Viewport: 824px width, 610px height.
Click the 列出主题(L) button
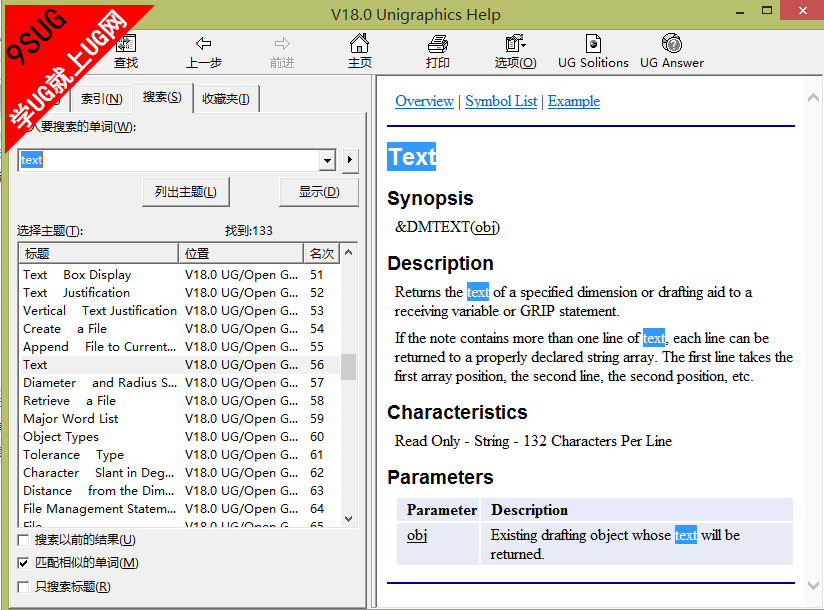point(186,192)
